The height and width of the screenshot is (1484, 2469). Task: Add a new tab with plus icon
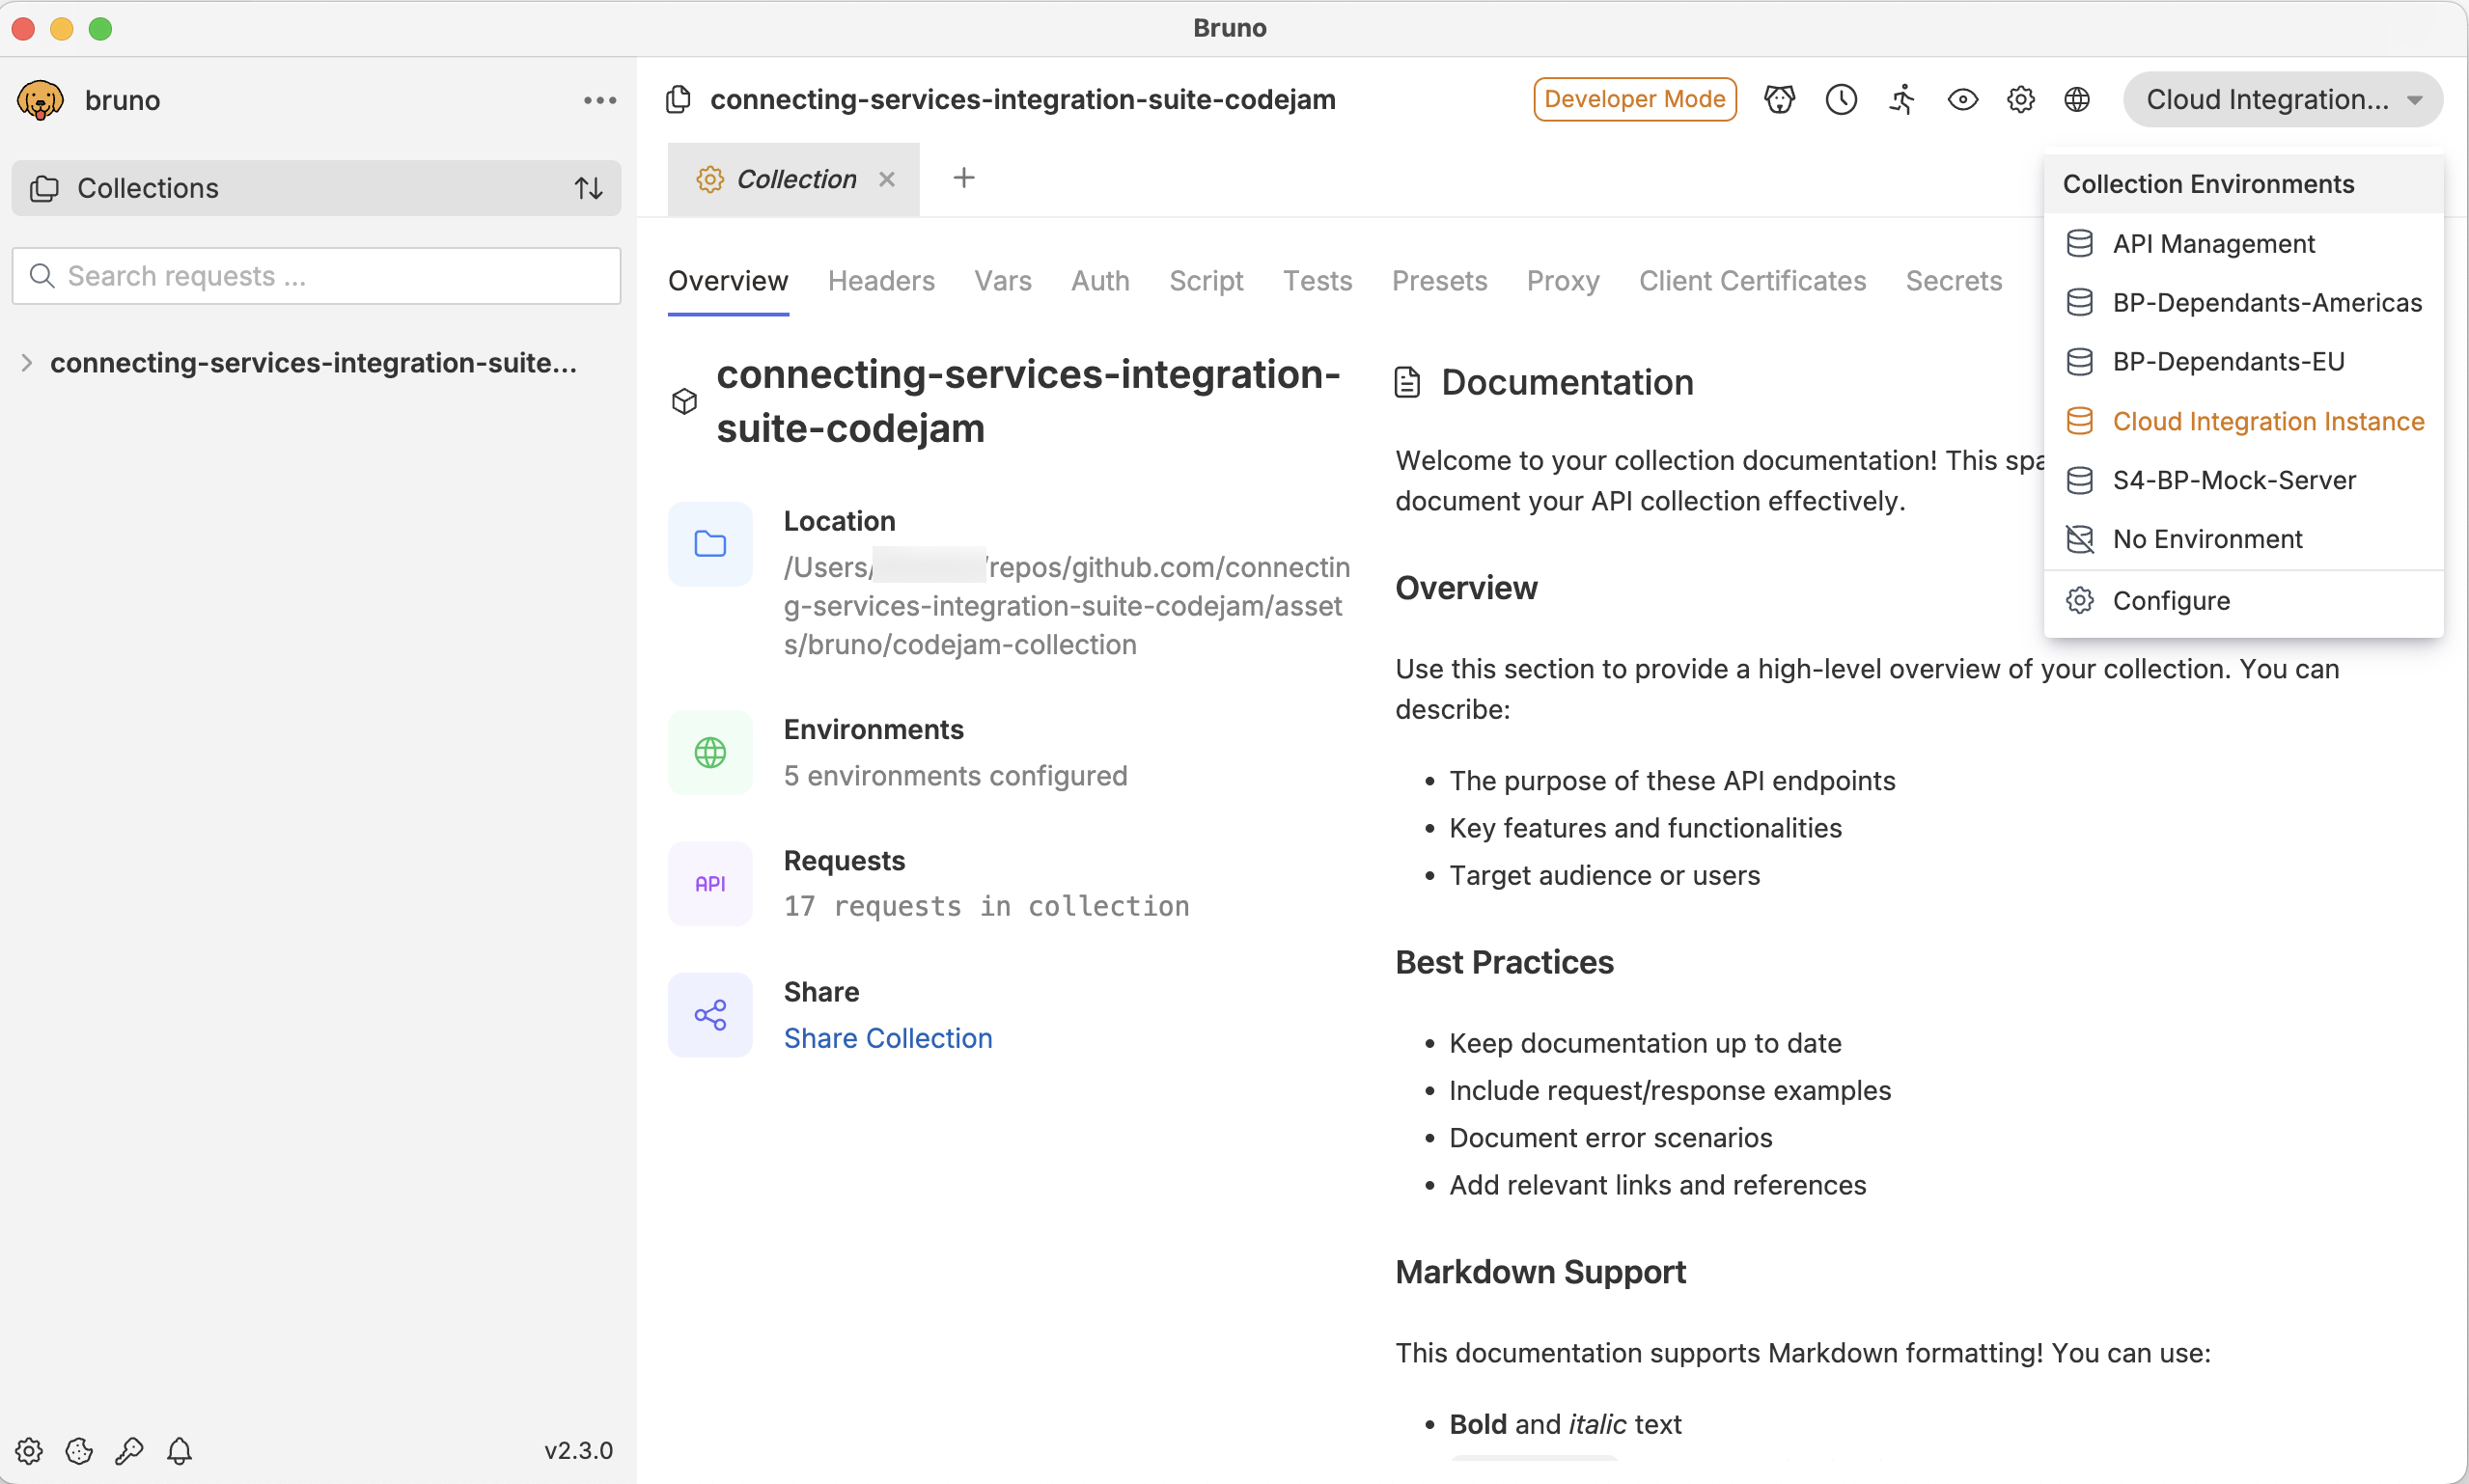(x=964, y=178)
